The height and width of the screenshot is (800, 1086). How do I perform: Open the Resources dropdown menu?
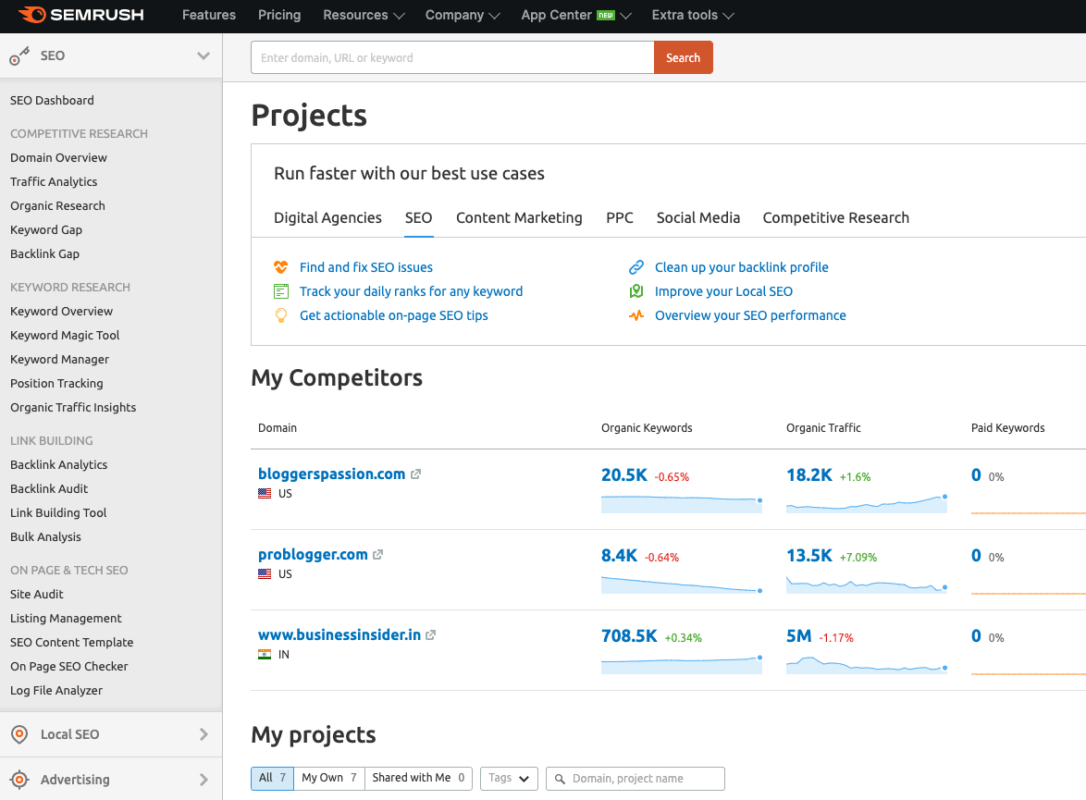364,15
